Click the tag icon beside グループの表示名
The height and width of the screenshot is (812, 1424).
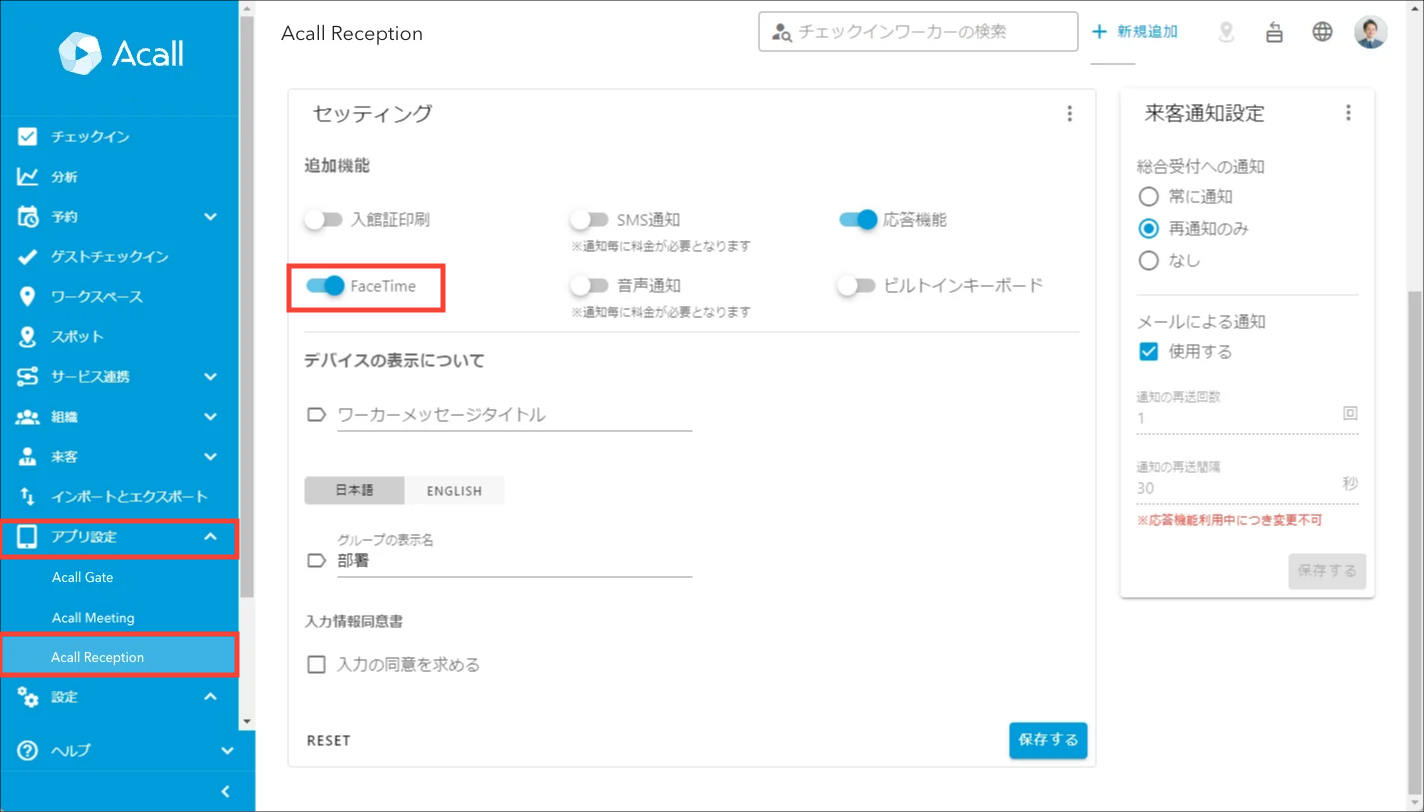click(x=317, y=561)
